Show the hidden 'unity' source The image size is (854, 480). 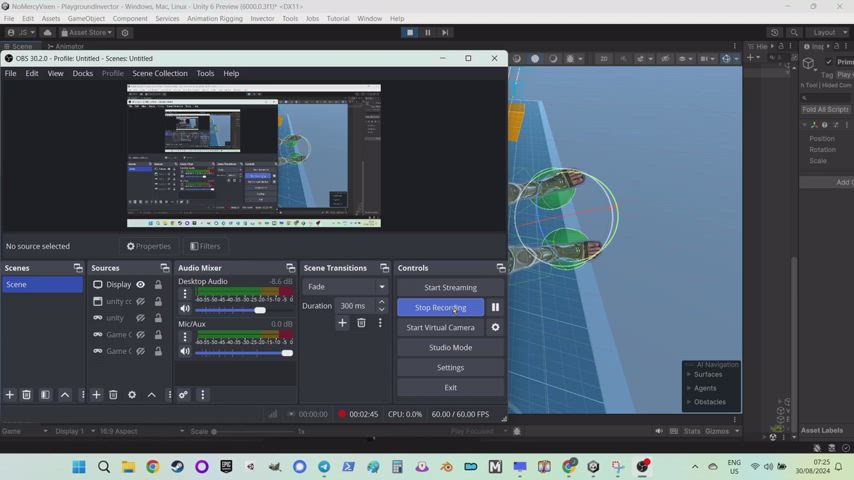point(141,318)
